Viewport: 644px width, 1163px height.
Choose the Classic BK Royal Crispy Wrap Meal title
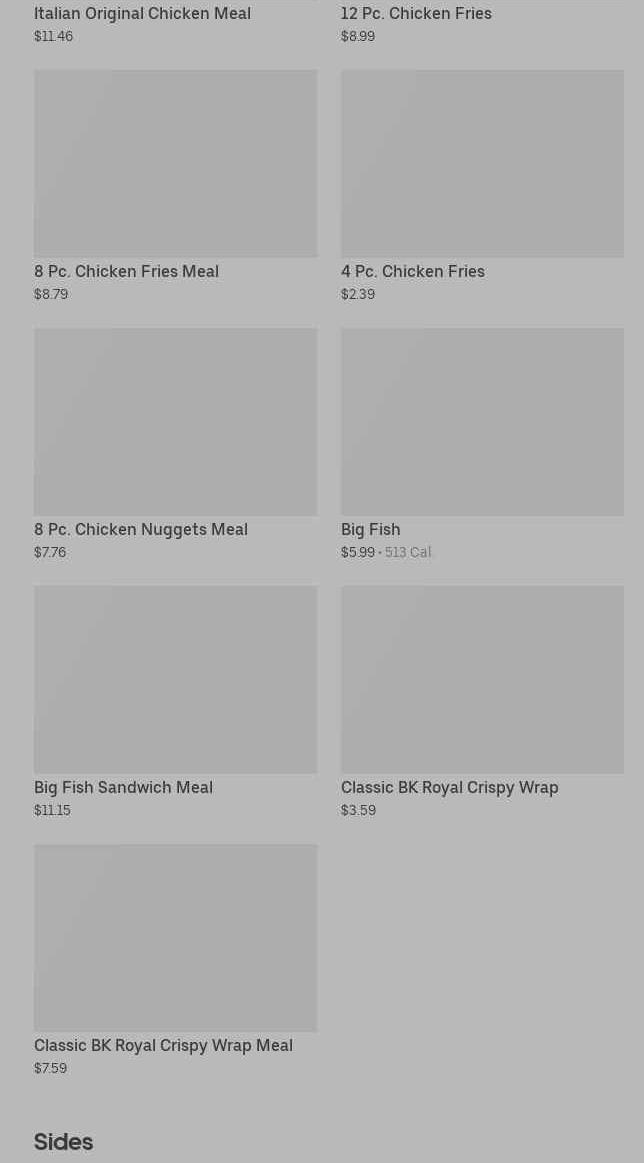point(163,1046)
